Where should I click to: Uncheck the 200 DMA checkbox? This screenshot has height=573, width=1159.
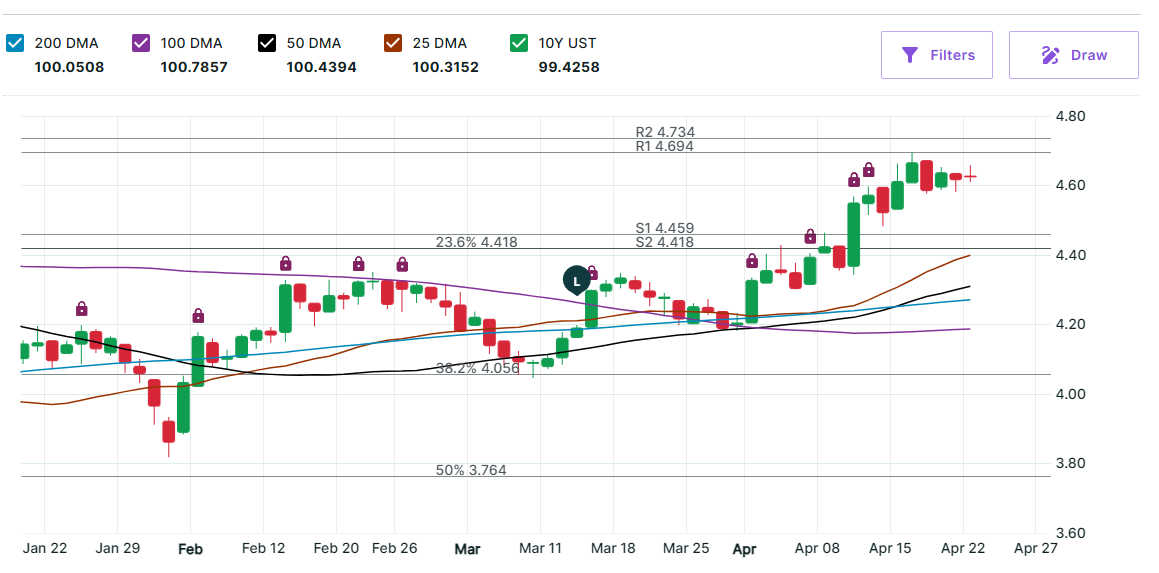(14, 44)
